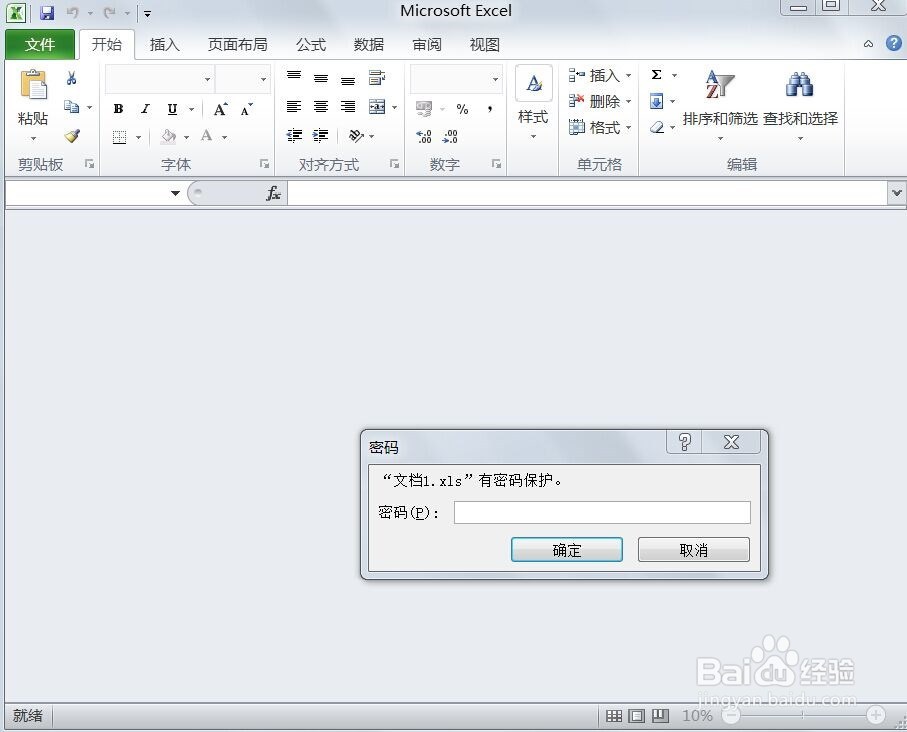907x732 pixels.
Task: Click the Copy icon below the scissors
Action: 71,105
